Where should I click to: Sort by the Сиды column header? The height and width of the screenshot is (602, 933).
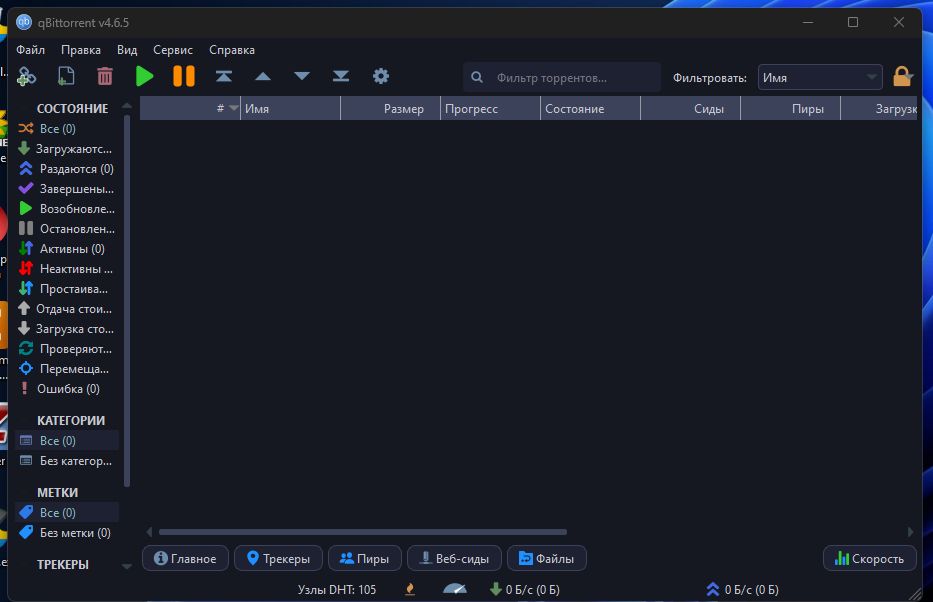pos(690,108)
